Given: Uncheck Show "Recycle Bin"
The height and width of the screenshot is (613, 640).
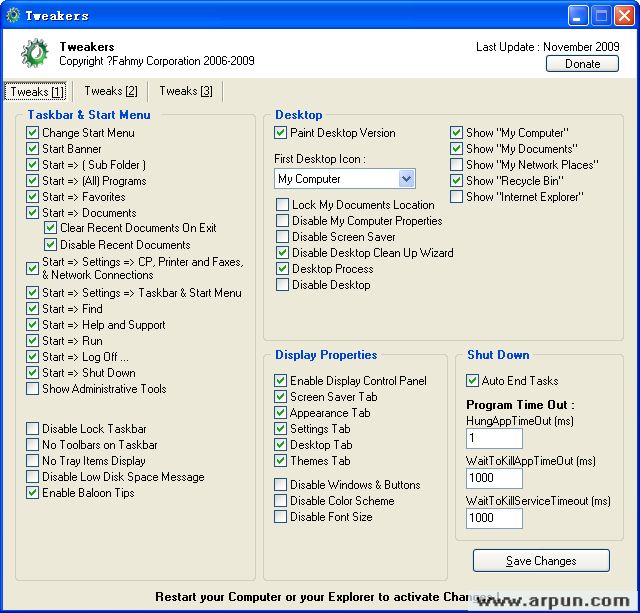Looking at the screenshot, I should (456, 180).
